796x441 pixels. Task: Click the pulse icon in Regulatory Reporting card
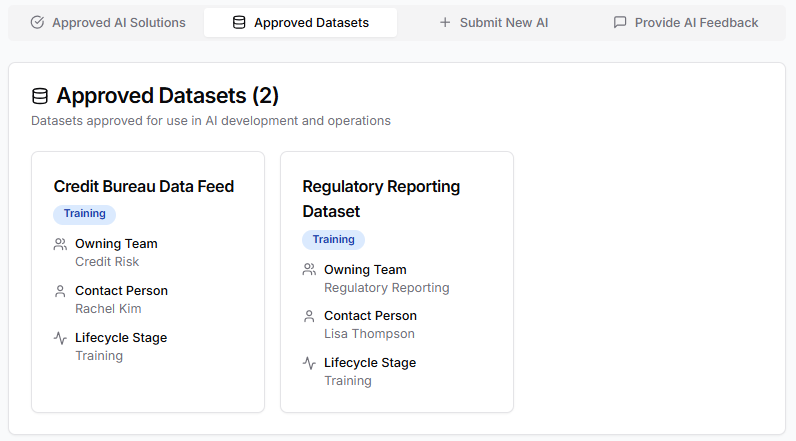click(309, 363)
